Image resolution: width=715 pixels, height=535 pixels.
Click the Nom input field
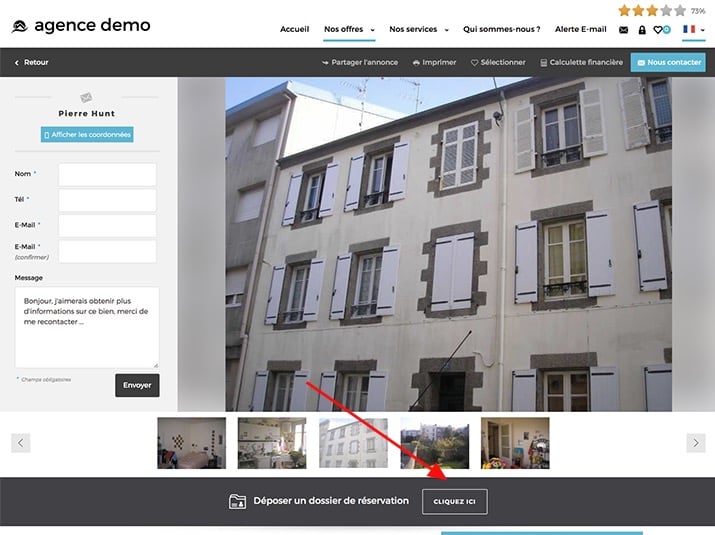pos(107,175)
